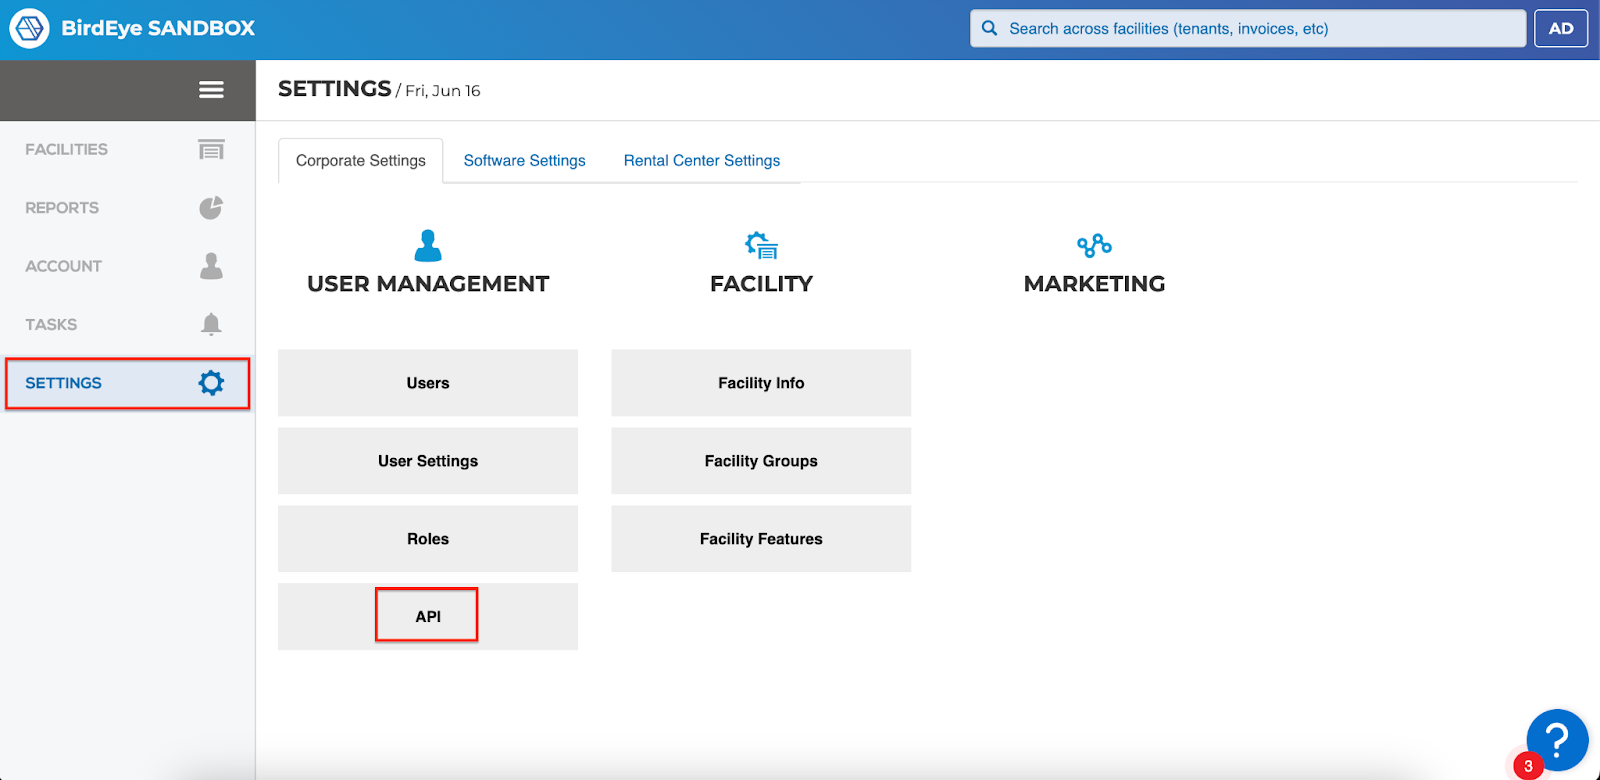Click the BirdEye logo icon
This screenshot has width=1600, height=780.
[29, 28]
